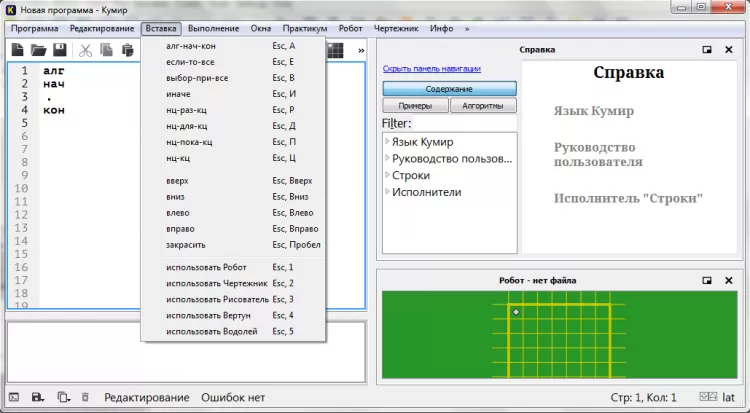The width and height of the screenshot is (750, 413).
Task: Float the Справка help panel
Action: point(707,49)
